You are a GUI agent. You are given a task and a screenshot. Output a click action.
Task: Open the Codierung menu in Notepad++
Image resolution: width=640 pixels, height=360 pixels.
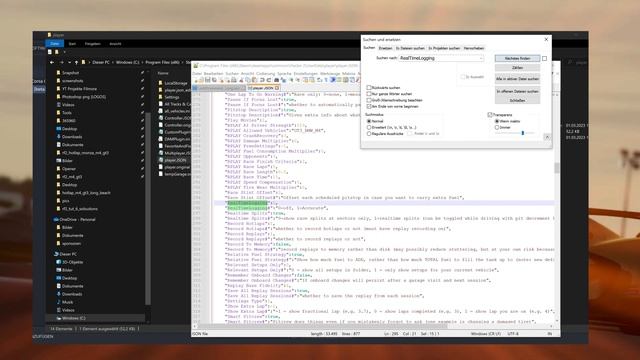(266, 74)
